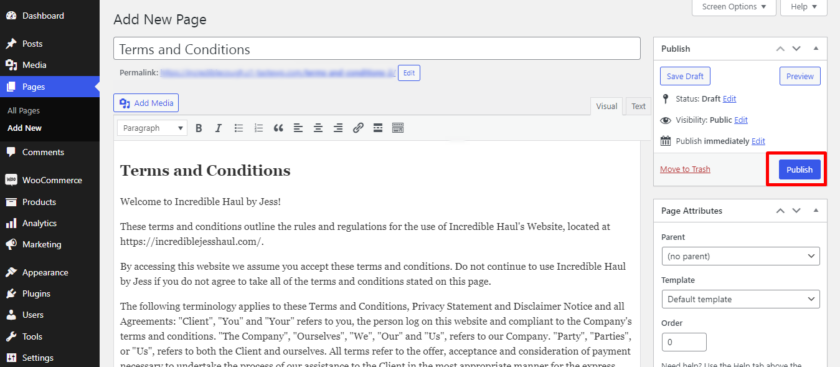Image resolution: width=840 pixels, height=367 pixels.
Task: Click the 'Welcome to Incredible Haul by Jess!' line
Action: coord(200,202)
